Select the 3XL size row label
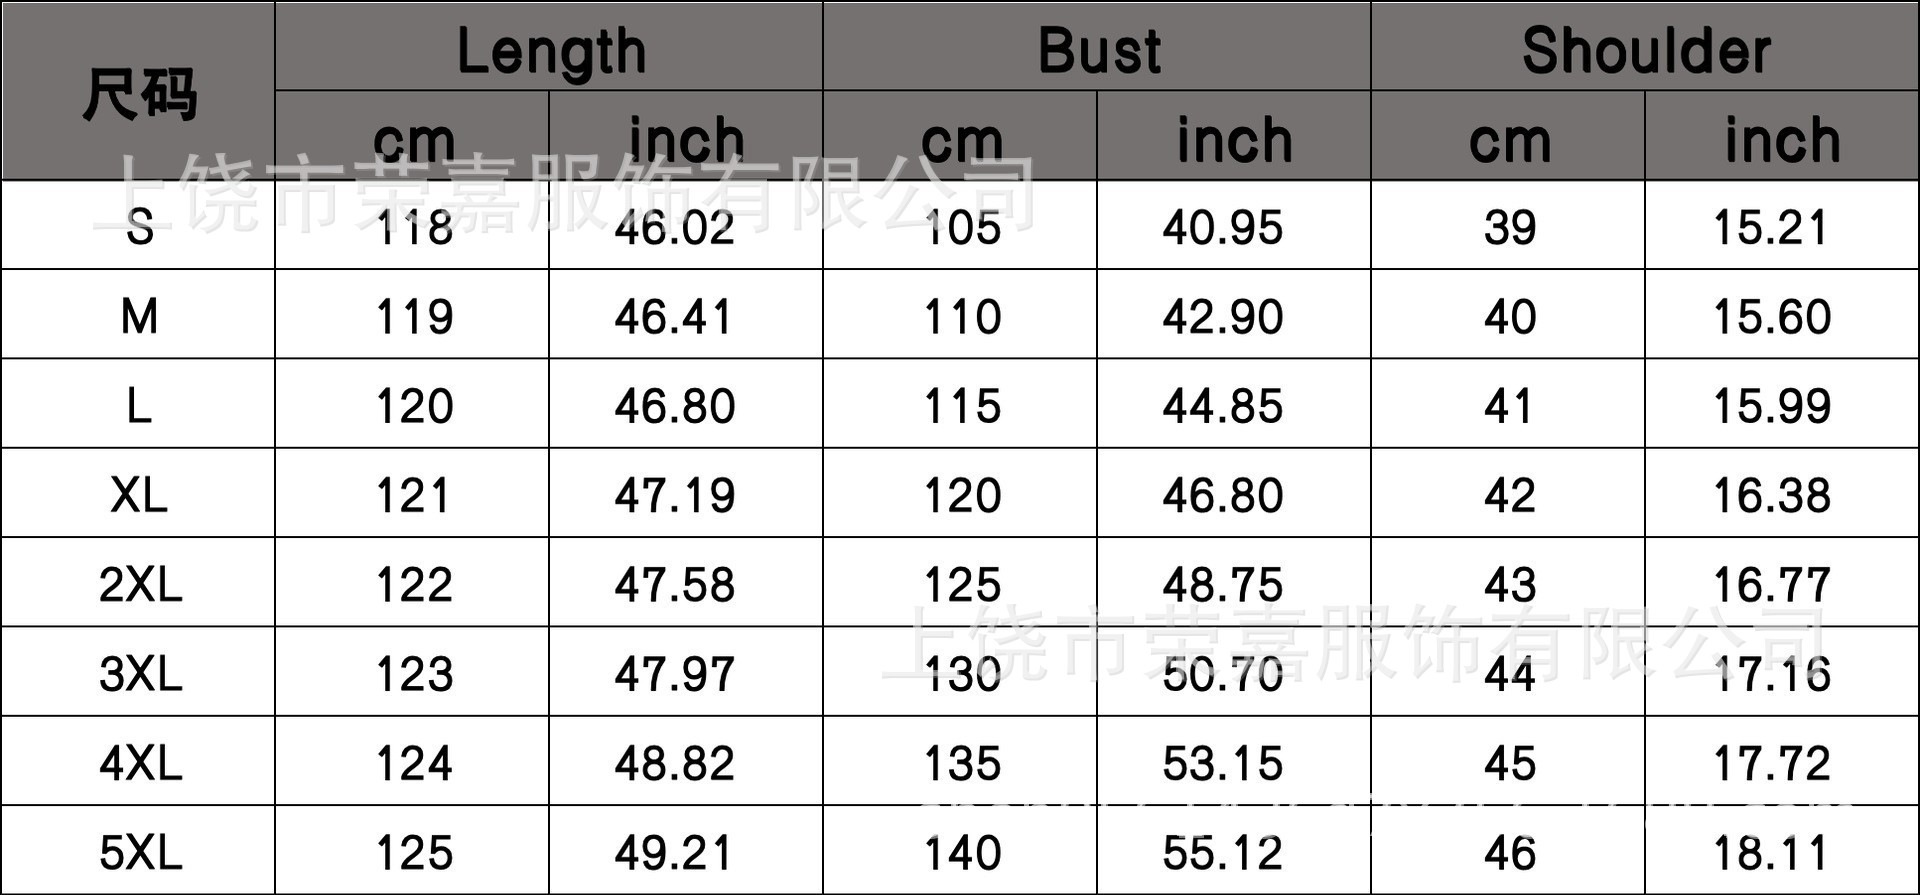Viewport: 1920px width, 895px height. click(140, 674)
